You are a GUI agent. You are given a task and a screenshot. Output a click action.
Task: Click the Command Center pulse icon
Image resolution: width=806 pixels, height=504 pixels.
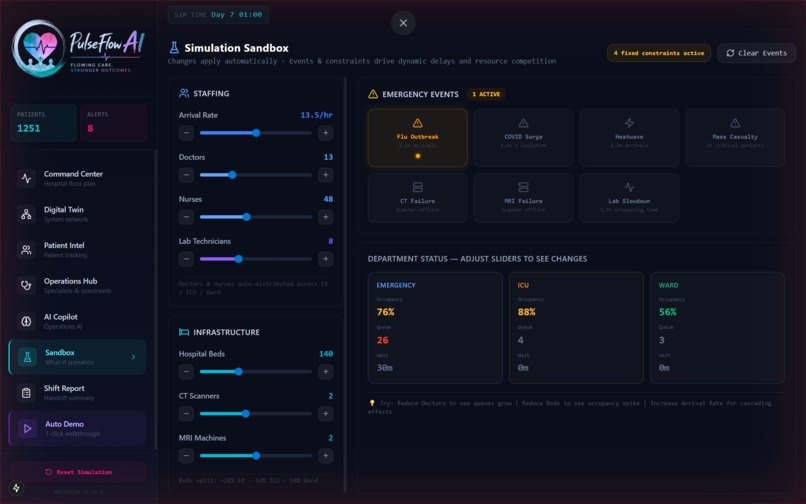click(26, 178)
